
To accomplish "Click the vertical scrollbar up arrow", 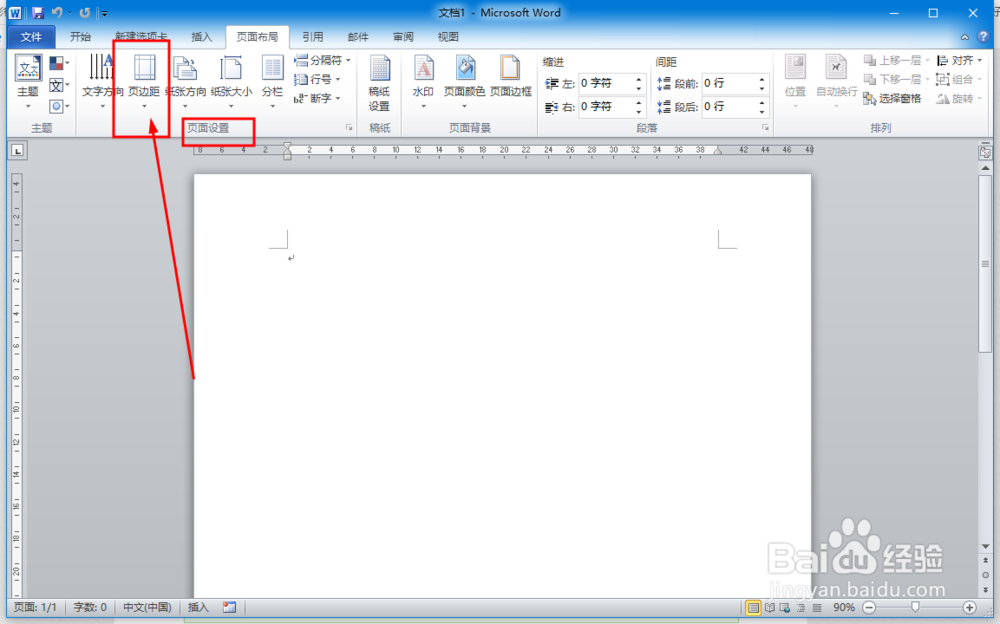I will [x=985, y=168].
